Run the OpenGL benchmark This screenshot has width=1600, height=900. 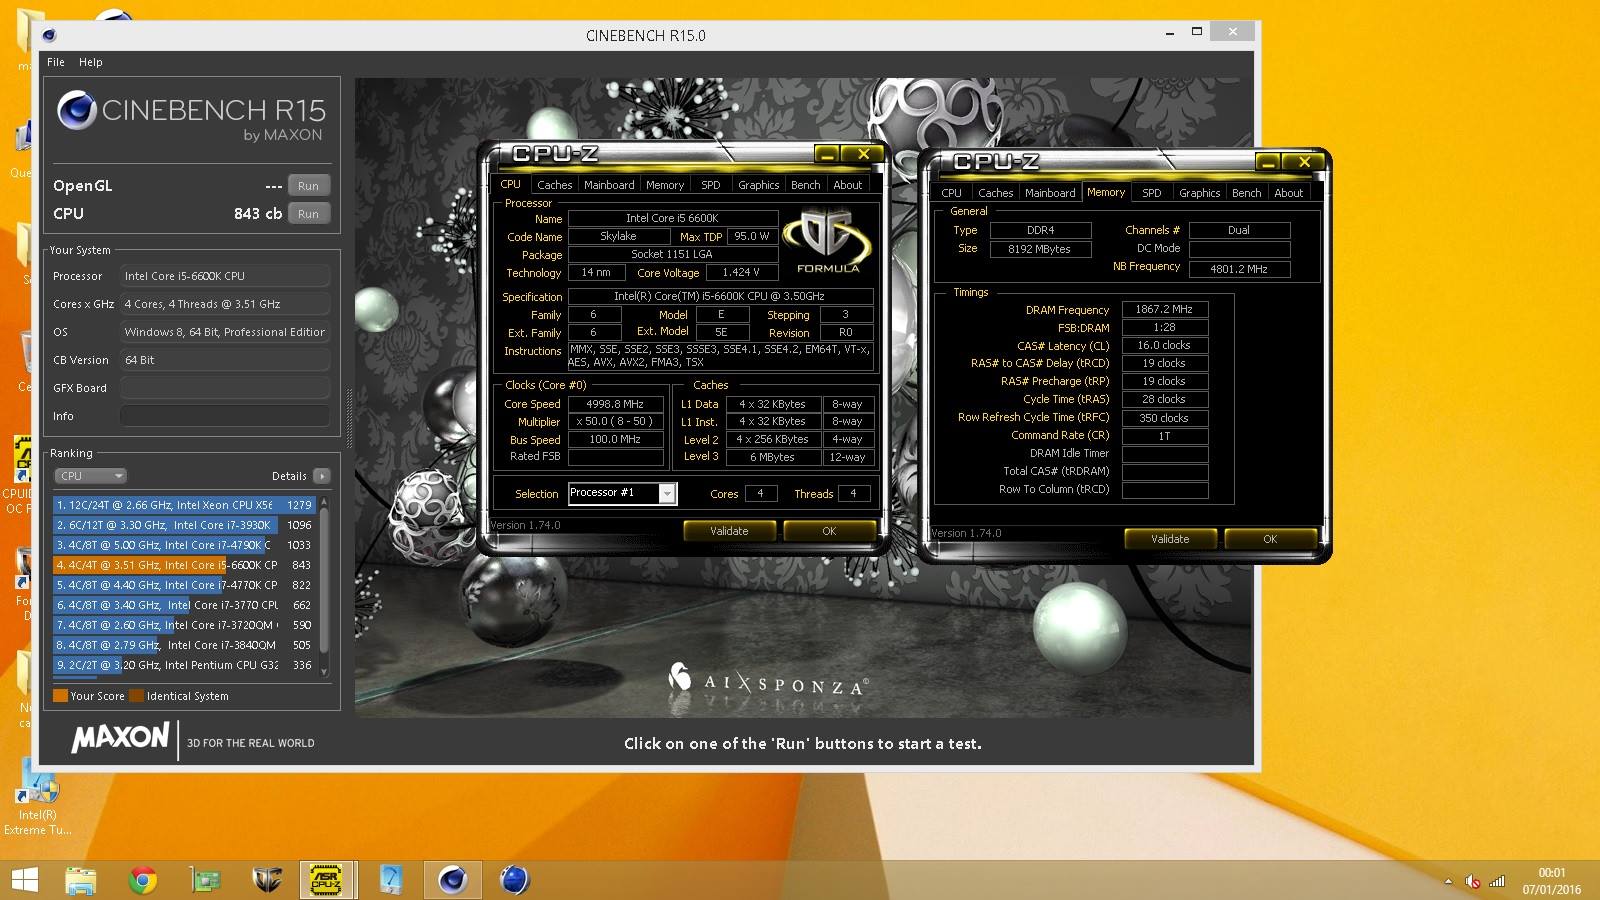pos(308,186)
